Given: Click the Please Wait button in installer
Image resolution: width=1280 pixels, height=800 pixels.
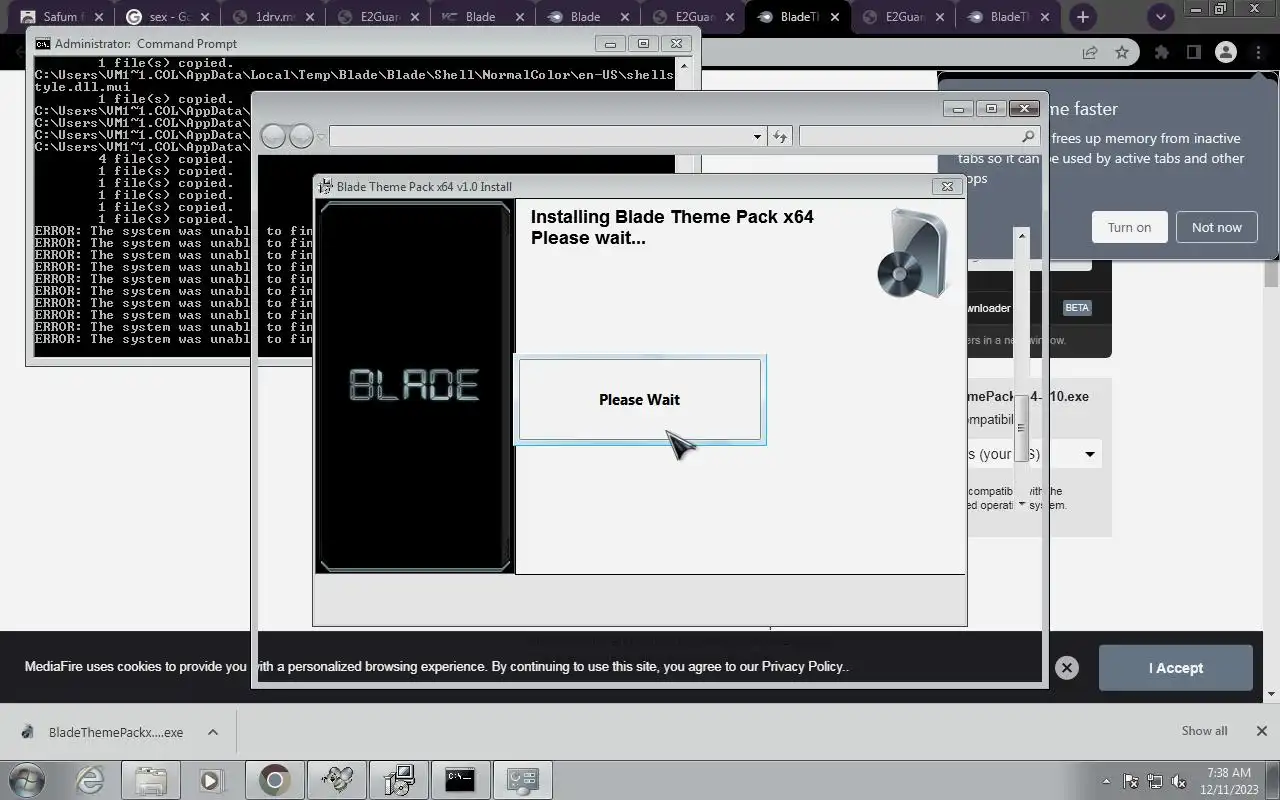Looking at the screenshot, I should tap(640, 399).
